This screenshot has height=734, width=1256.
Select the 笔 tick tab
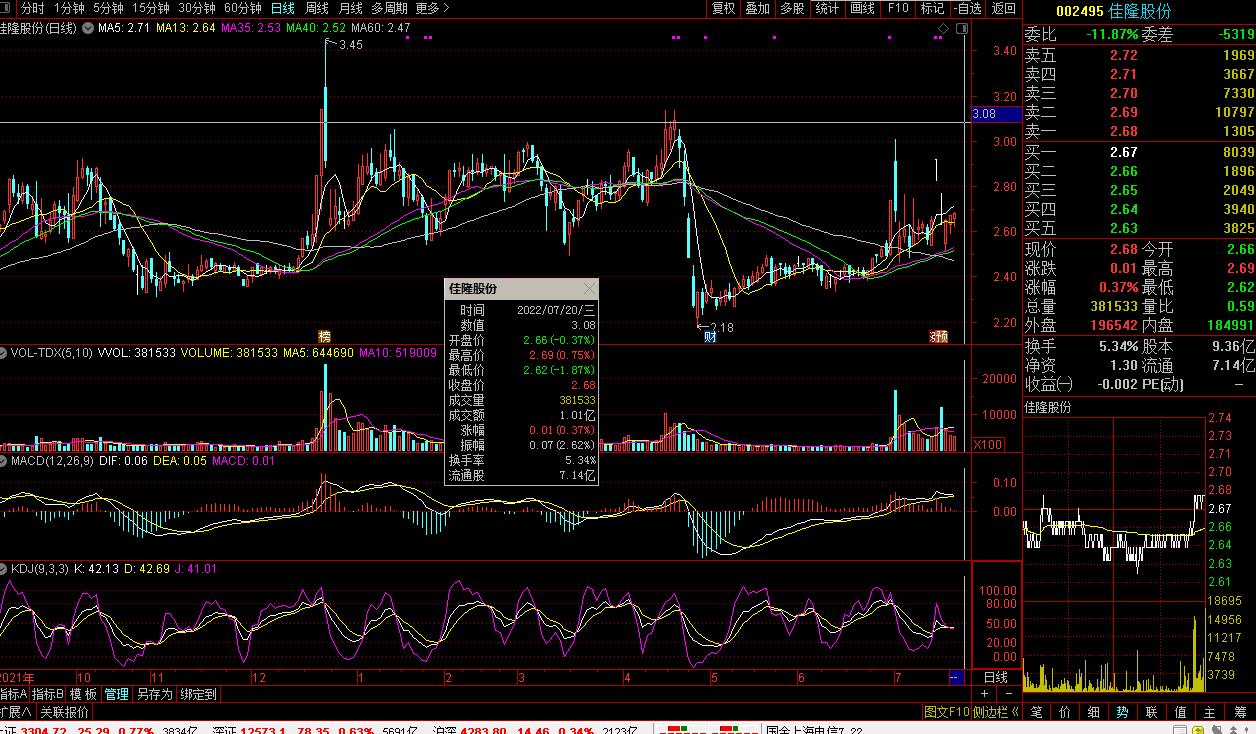pos(1037,712)
